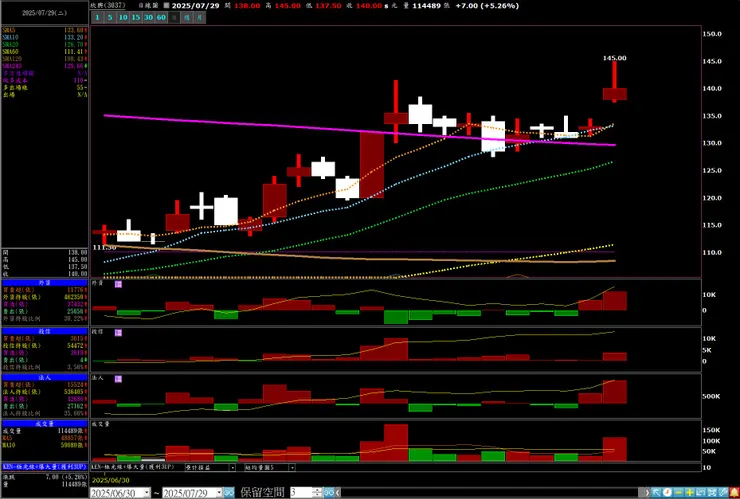Viewport: 740px width, 499px height.
Task: Switch to the 10-minute timeframe
Action: pos(123,17)
